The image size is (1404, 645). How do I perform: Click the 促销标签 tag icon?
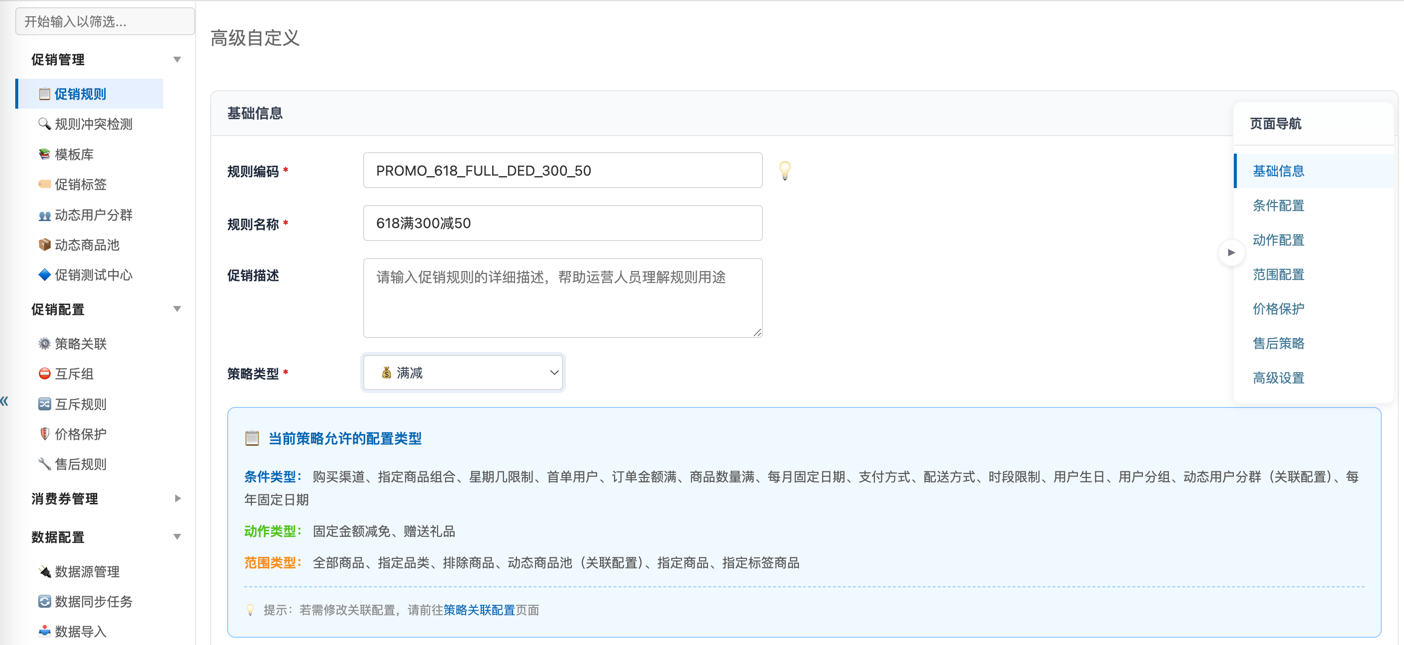[x=44, y=184]
